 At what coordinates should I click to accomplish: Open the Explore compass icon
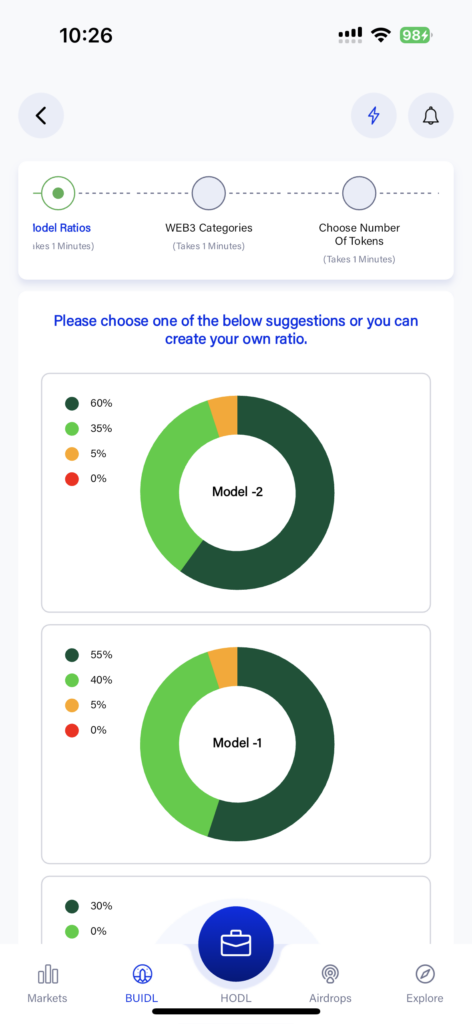pos(425,975)
